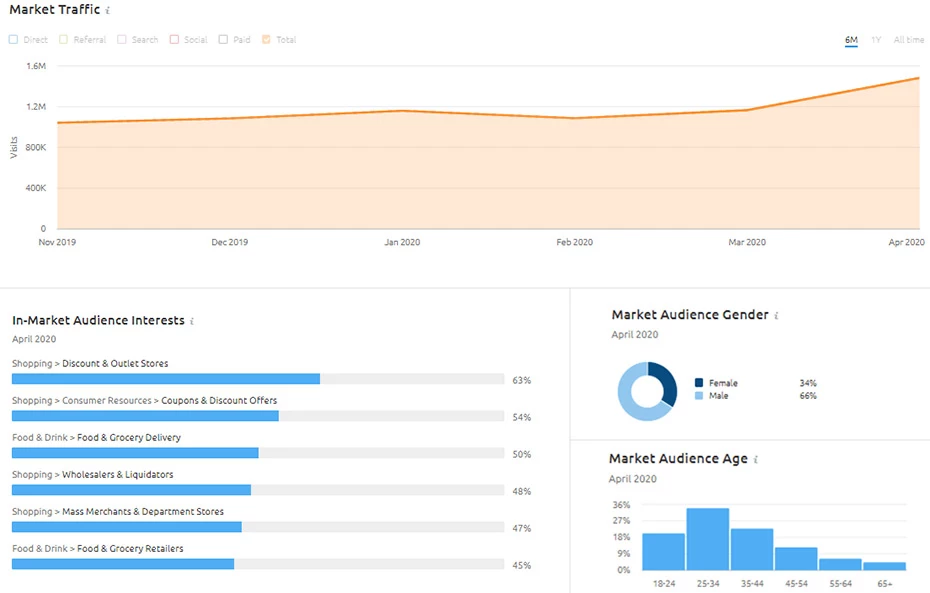Click the 65+ age bar

tap(884, 566)
